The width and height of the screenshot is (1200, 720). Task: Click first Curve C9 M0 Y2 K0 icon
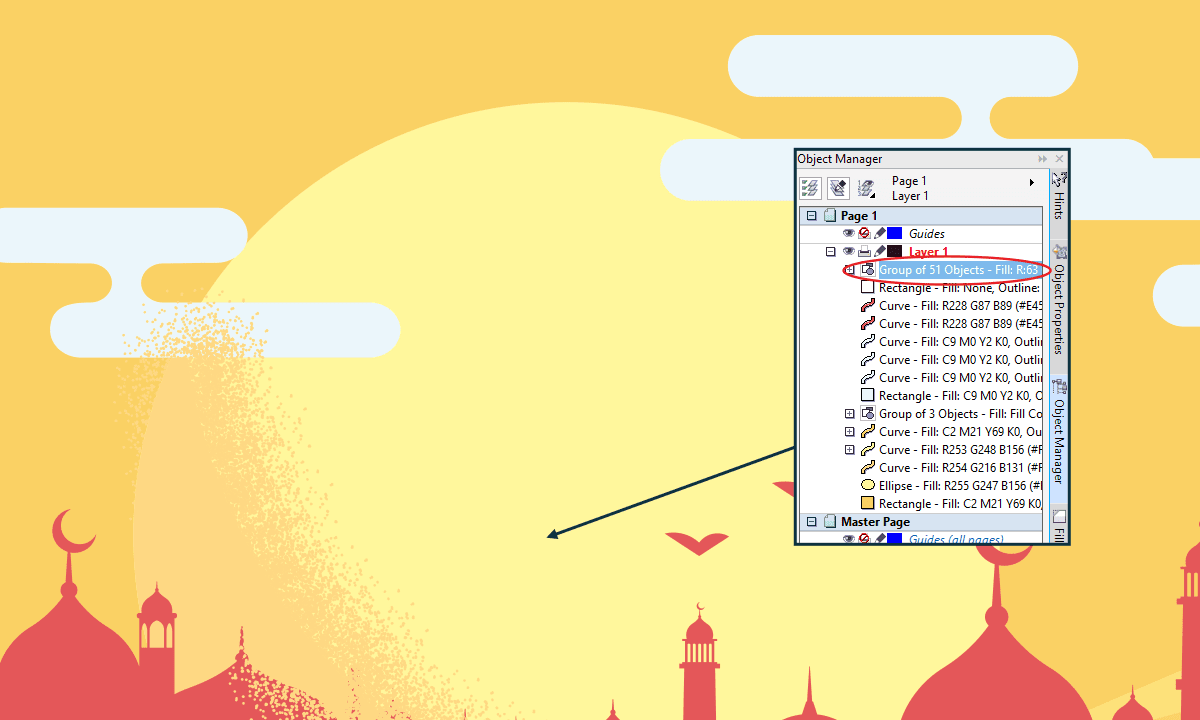tap(868, 342)
